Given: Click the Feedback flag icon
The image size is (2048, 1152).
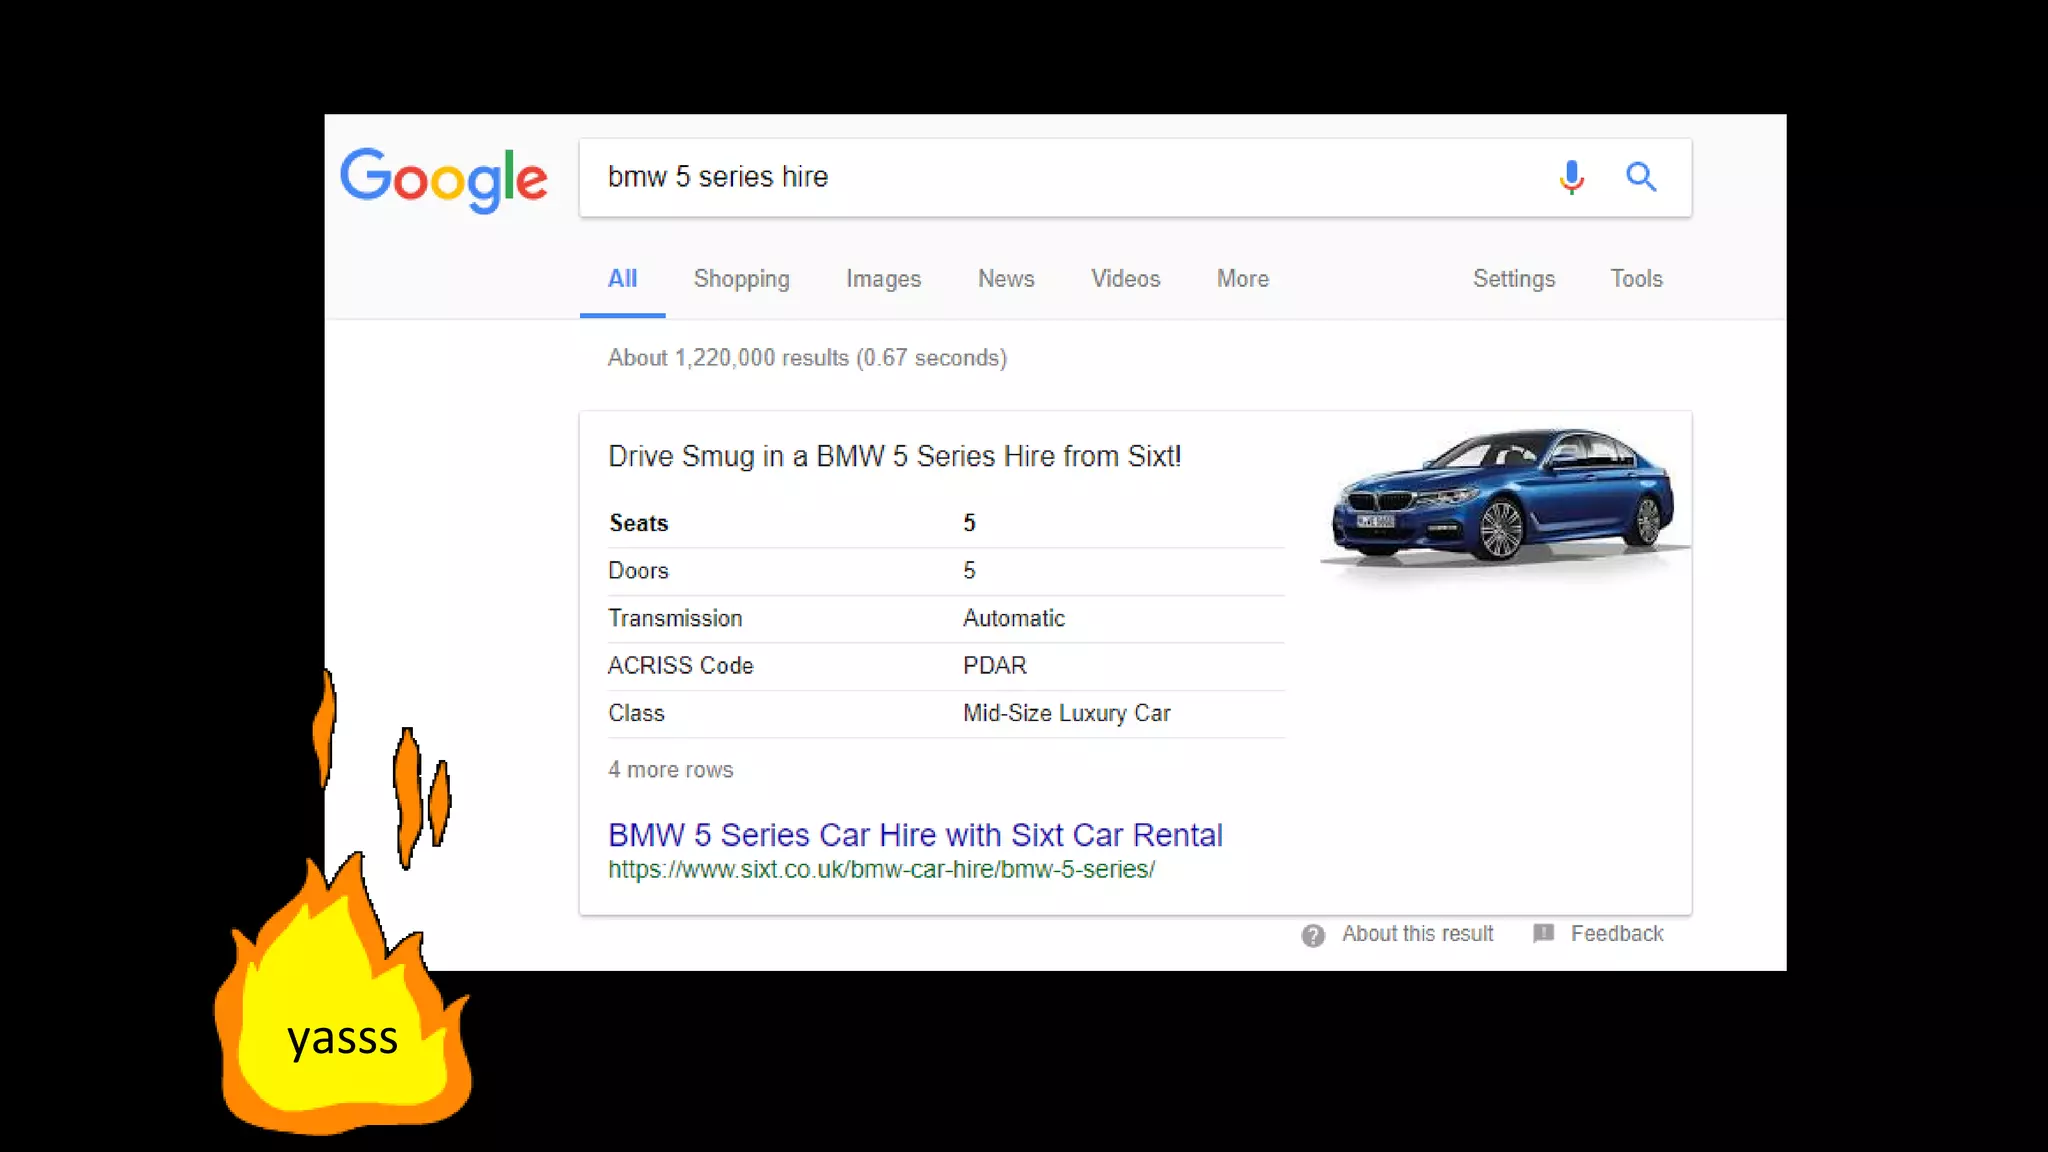Looking at the screenshot, I should [1543, 933].
